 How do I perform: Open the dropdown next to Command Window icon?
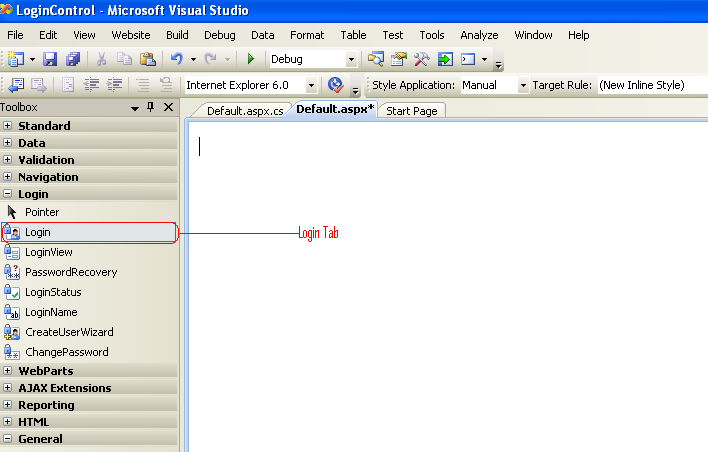(x=484, y=59)
